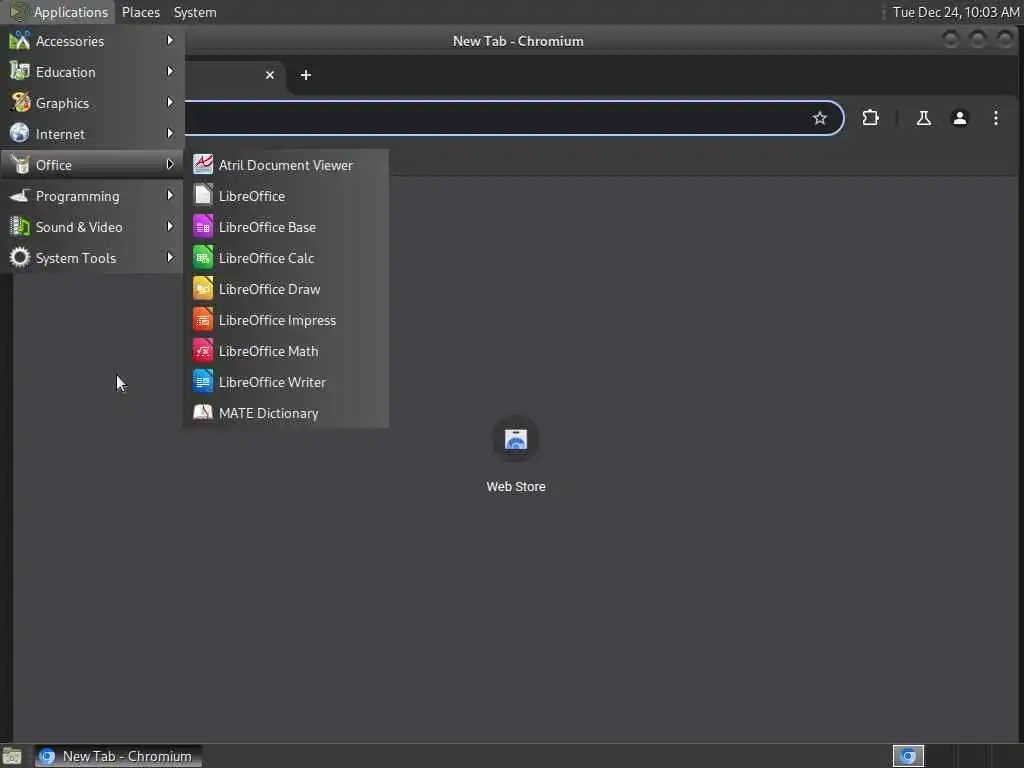Open the Web Store shortcut

point(516,455)
